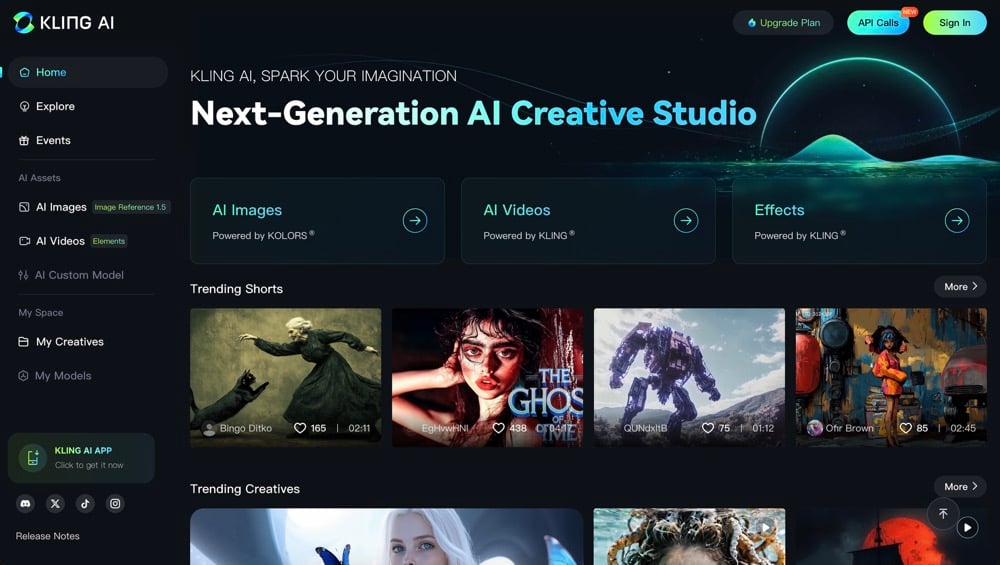Screen dimensions: 1000x565
Task: Click the flame icon in Upgrade Plan
Action: pyautogui.click(x=752, y=23)
